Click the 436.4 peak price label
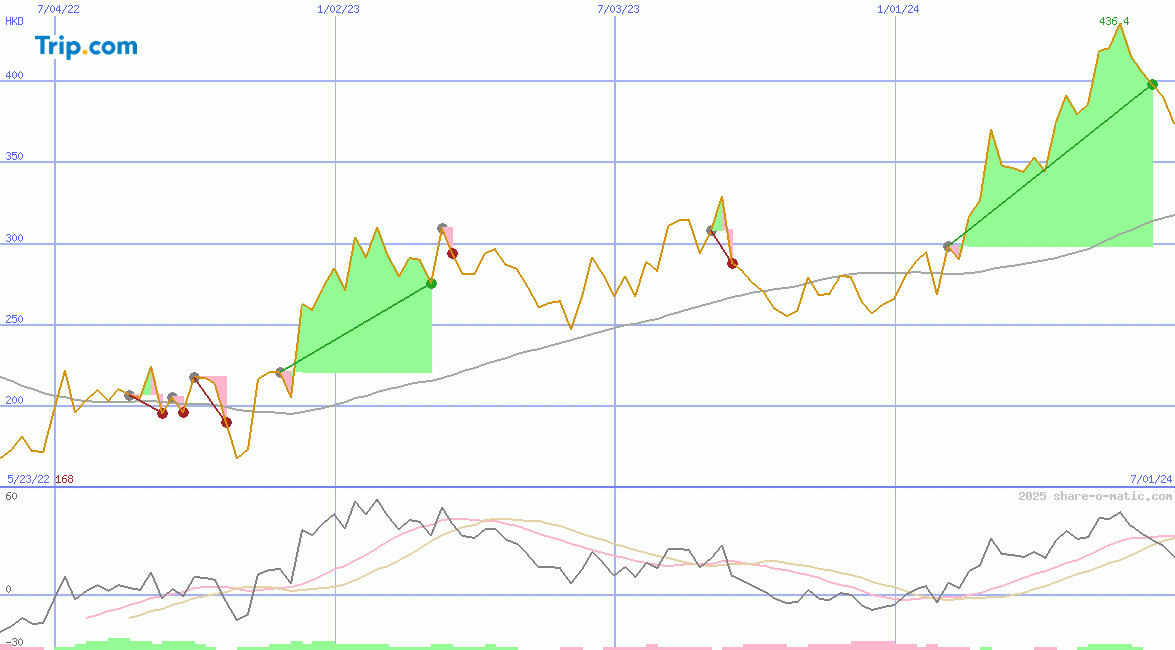1175x650 pixels. (1114, 21)
